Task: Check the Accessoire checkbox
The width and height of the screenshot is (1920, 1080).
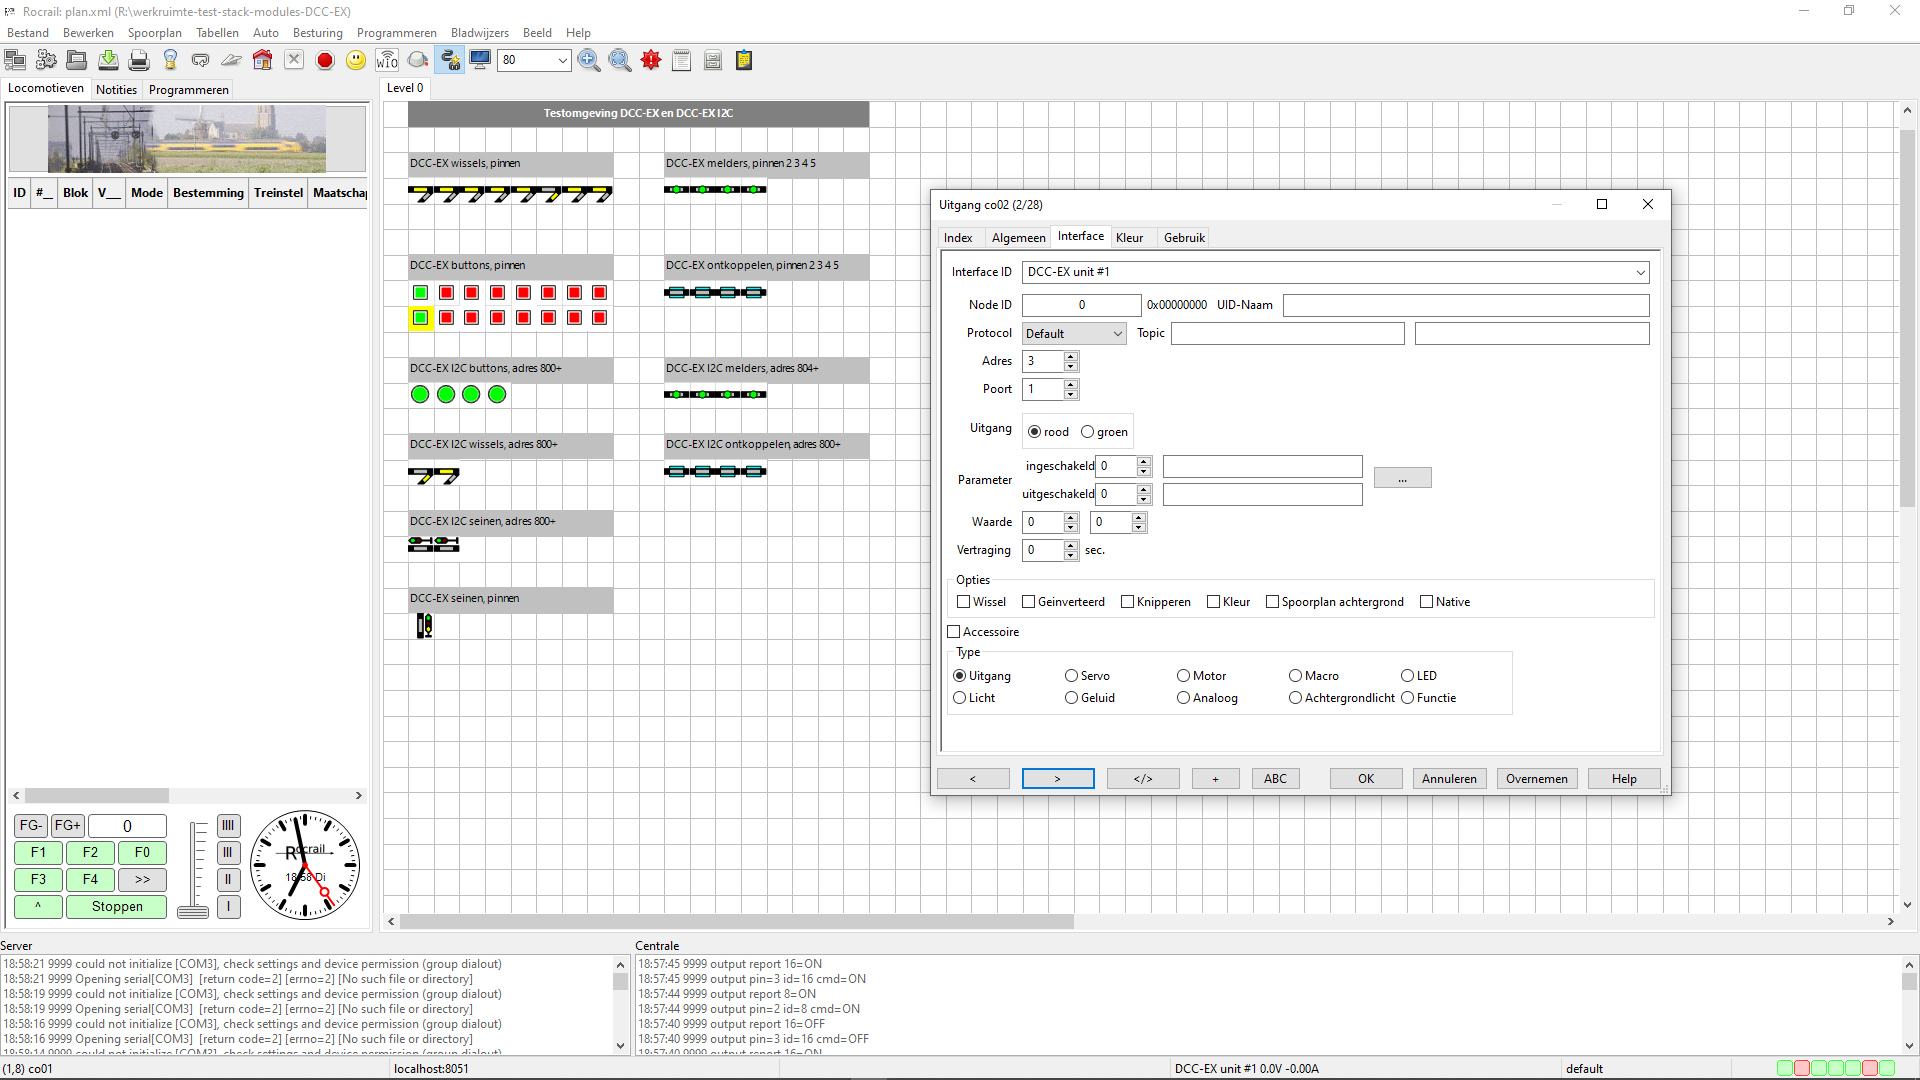Action: [954, 632]
